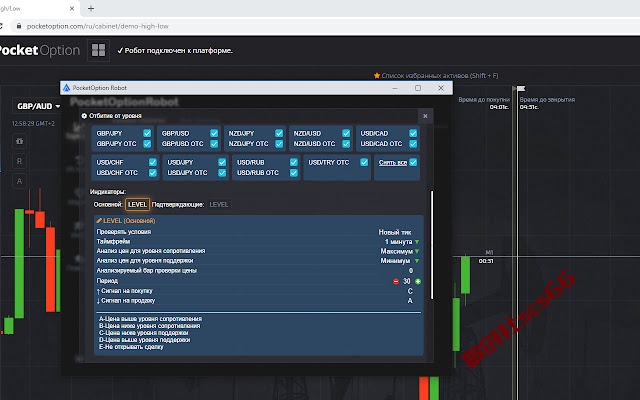The height and width of the screenshot is (400, 640).
Task: Toggle the USD/JPY OTC checkbox
Action: click(x=222, y=173)
